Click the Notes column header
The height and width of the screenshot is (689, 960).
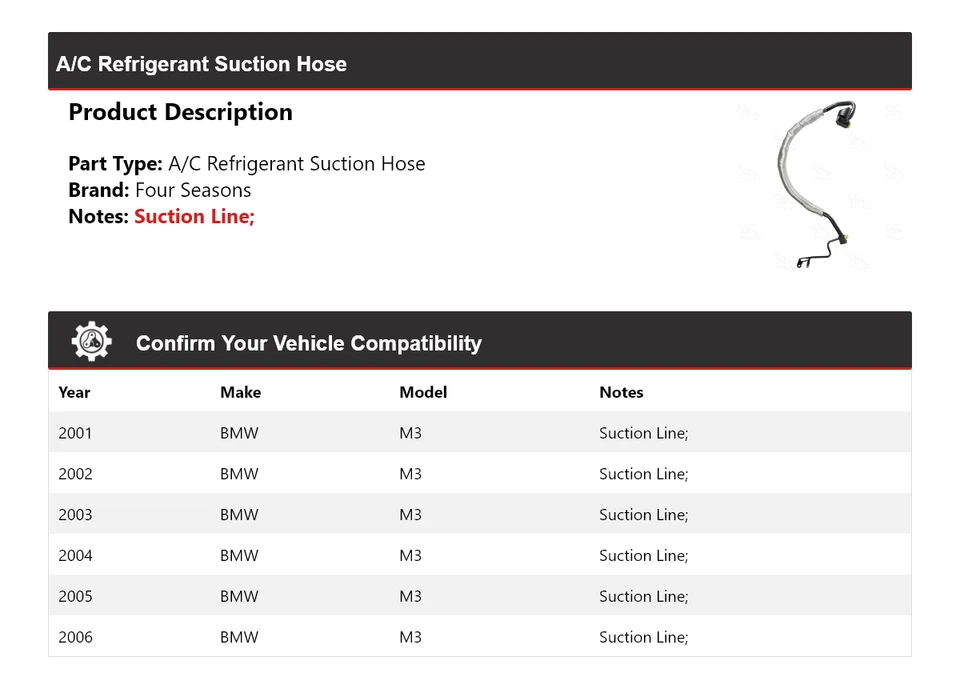[x=621, y=392]
